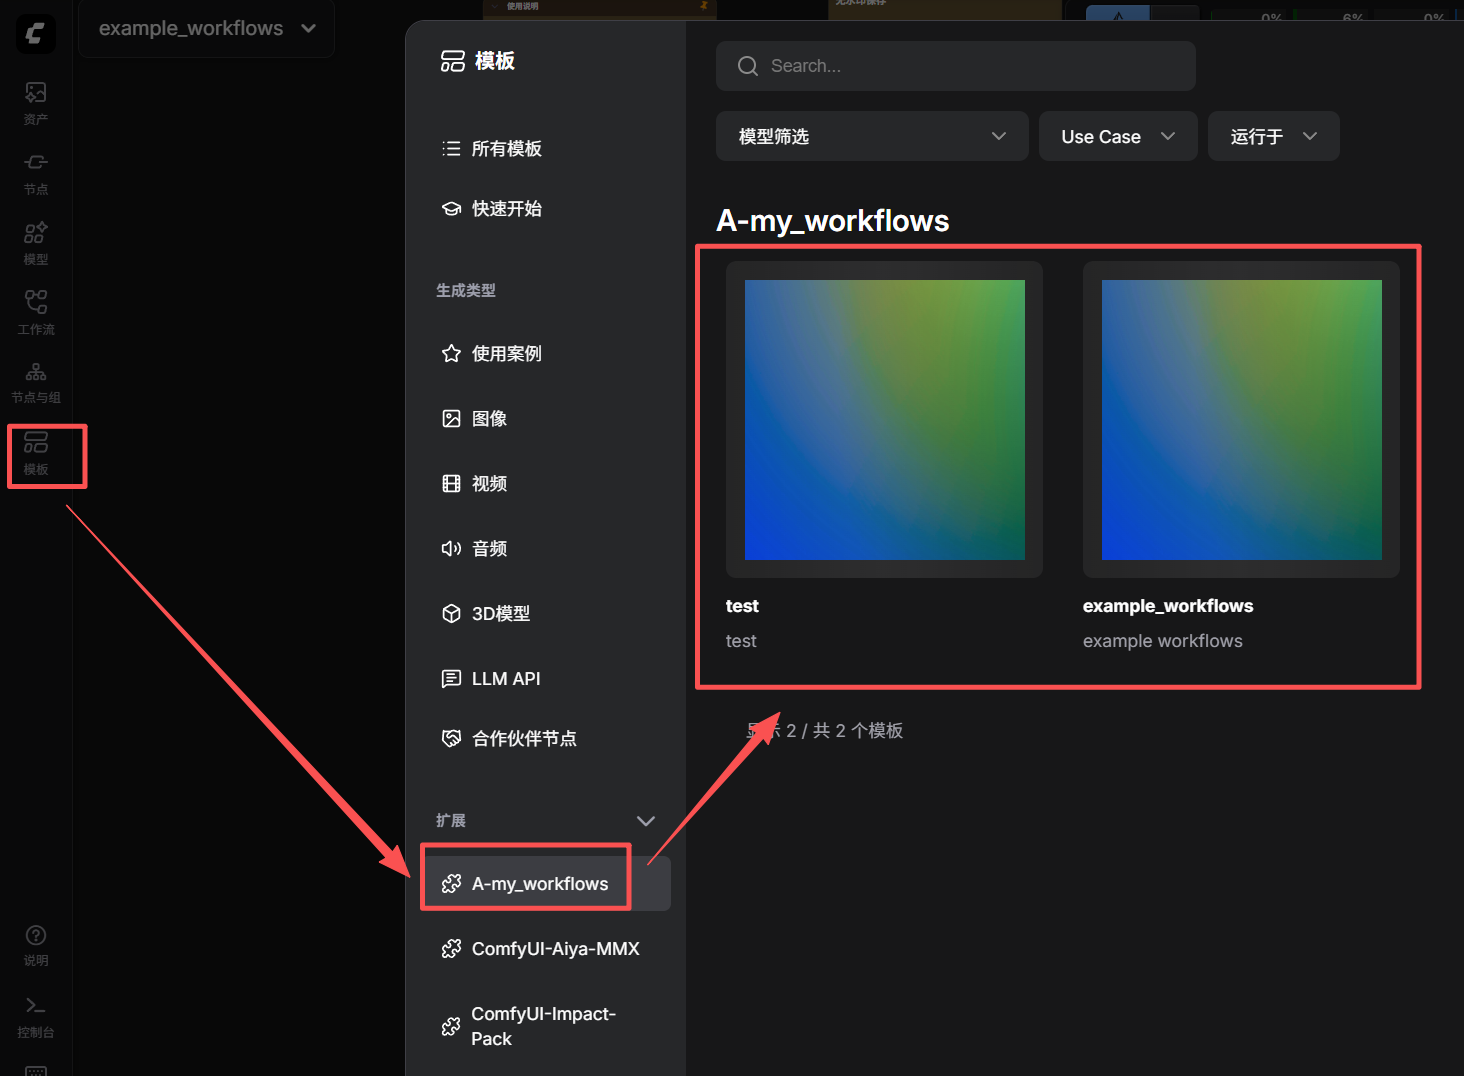1464x1076 pixels.
Task: Open the 节点与组 sidebar panel
Action: click(36, 382)
